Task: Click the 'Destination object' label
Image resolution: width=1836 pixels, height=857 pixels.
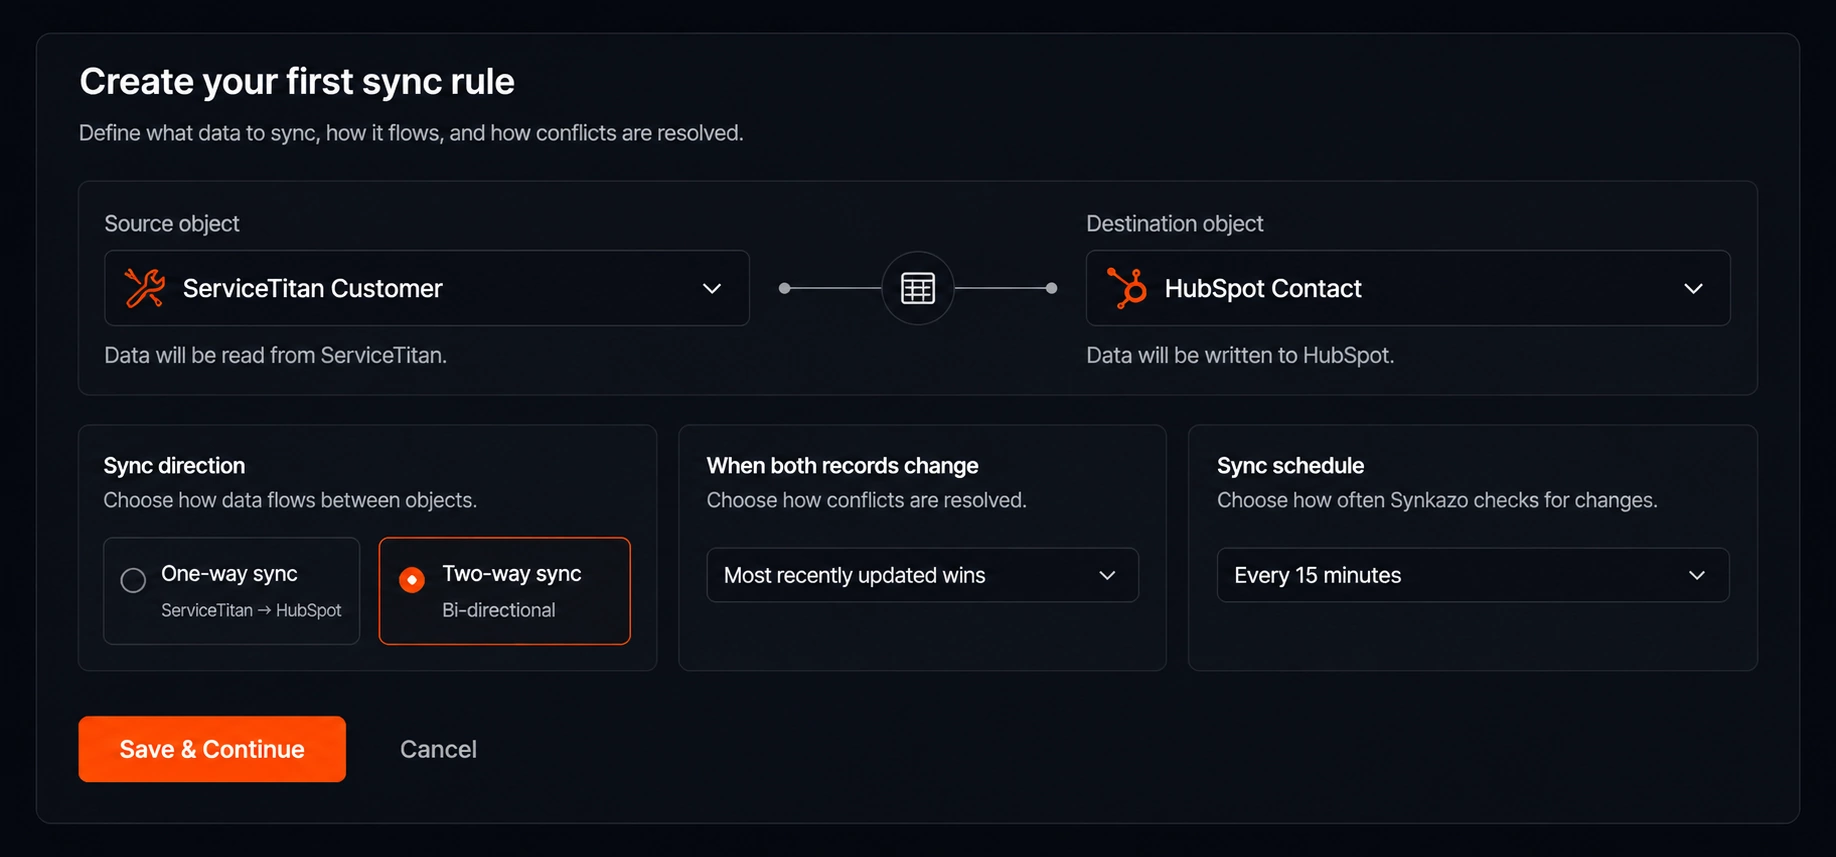Action: point(1175,223)
